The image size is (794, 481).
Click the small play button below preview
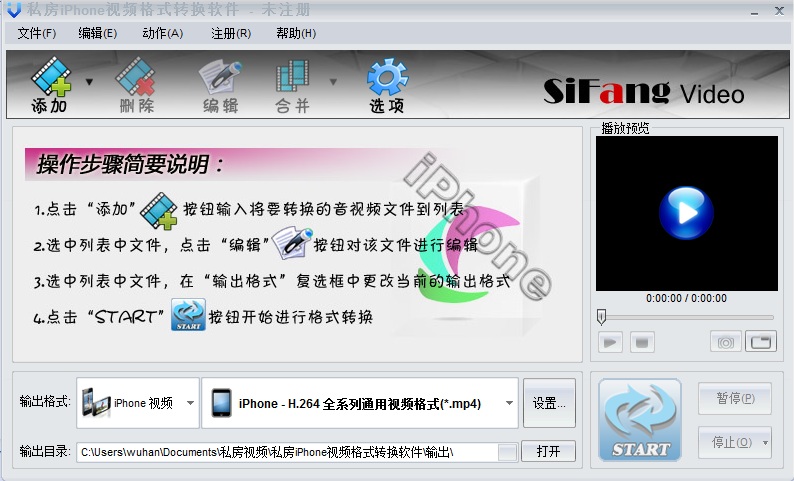[x=610, y=342]
